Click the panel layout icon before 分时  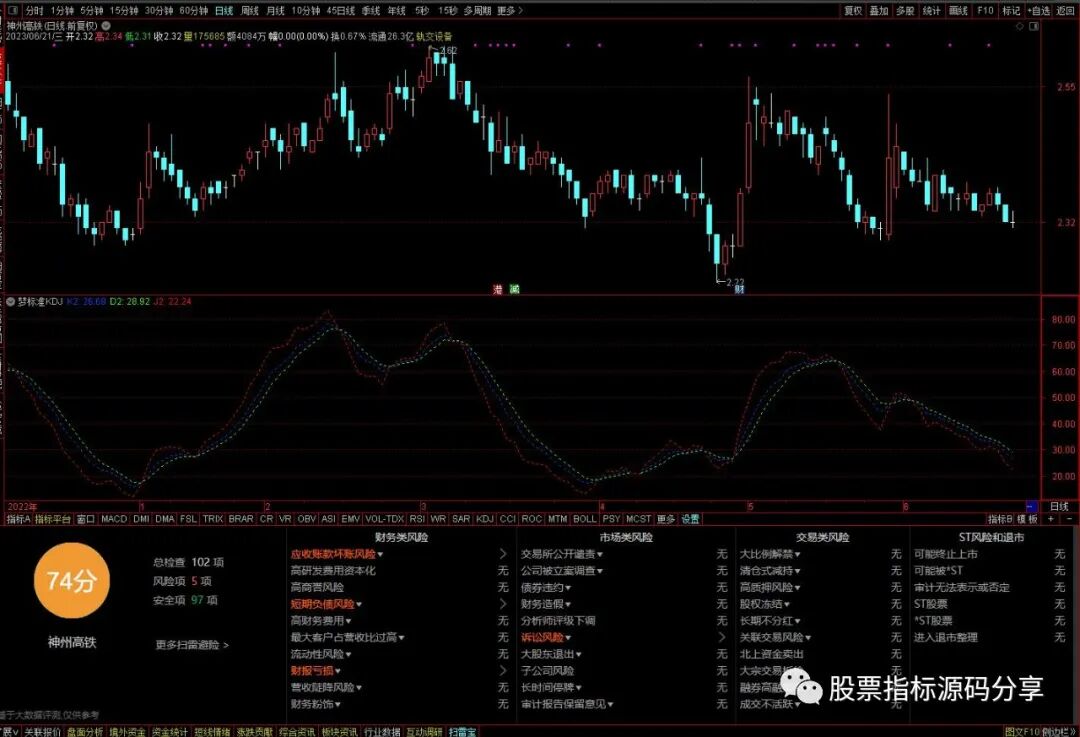[13, 10]
